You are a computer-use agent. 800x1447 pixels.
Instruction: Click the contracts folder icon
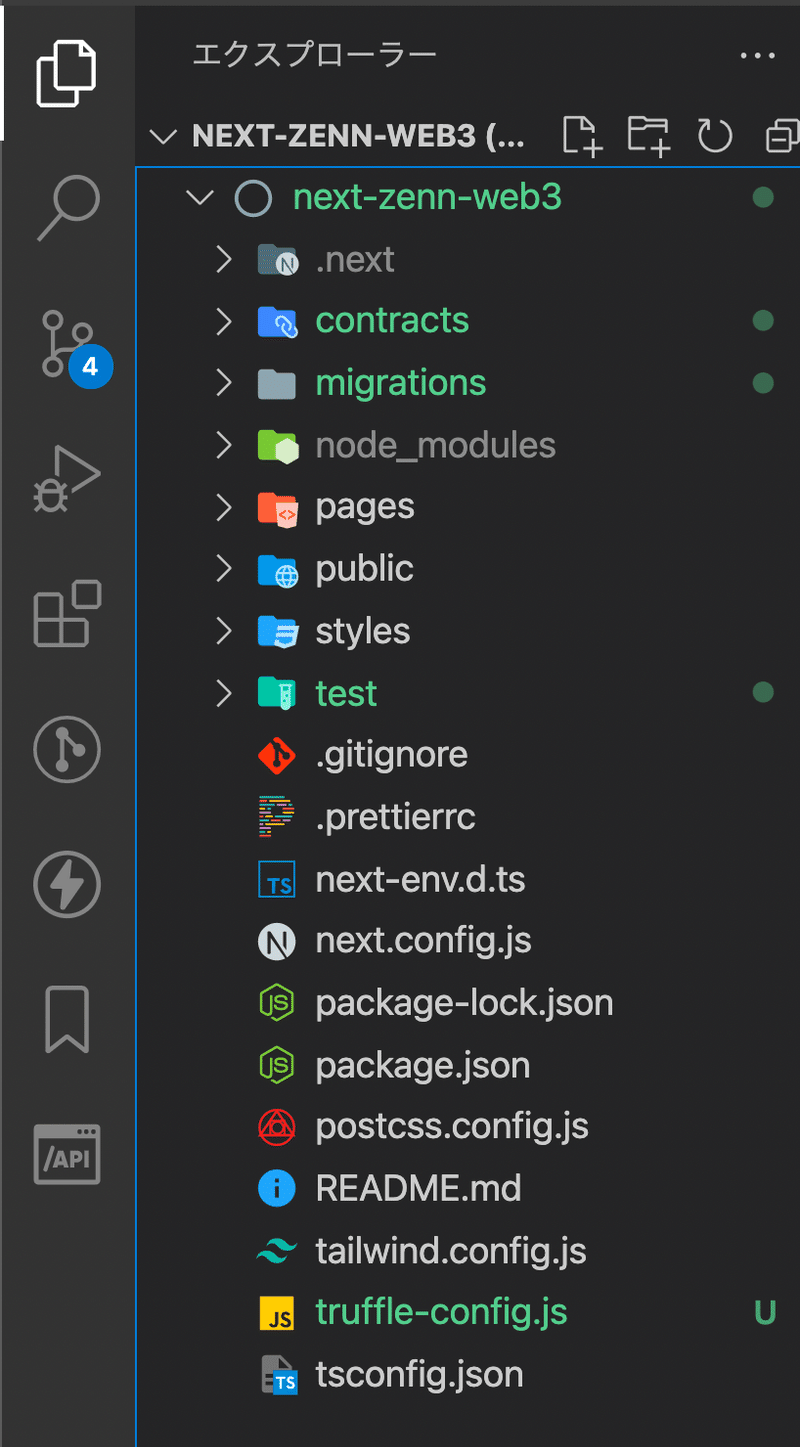277,321
